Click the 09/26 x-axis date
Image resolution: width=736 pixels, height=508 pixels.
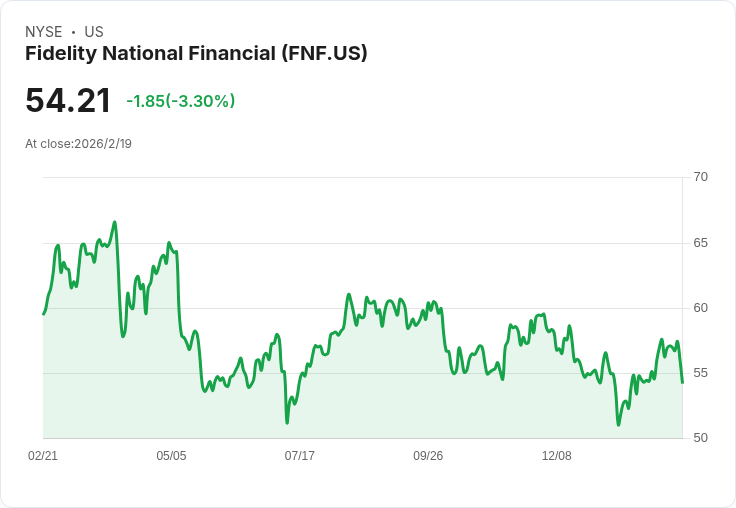pos(428,455)
